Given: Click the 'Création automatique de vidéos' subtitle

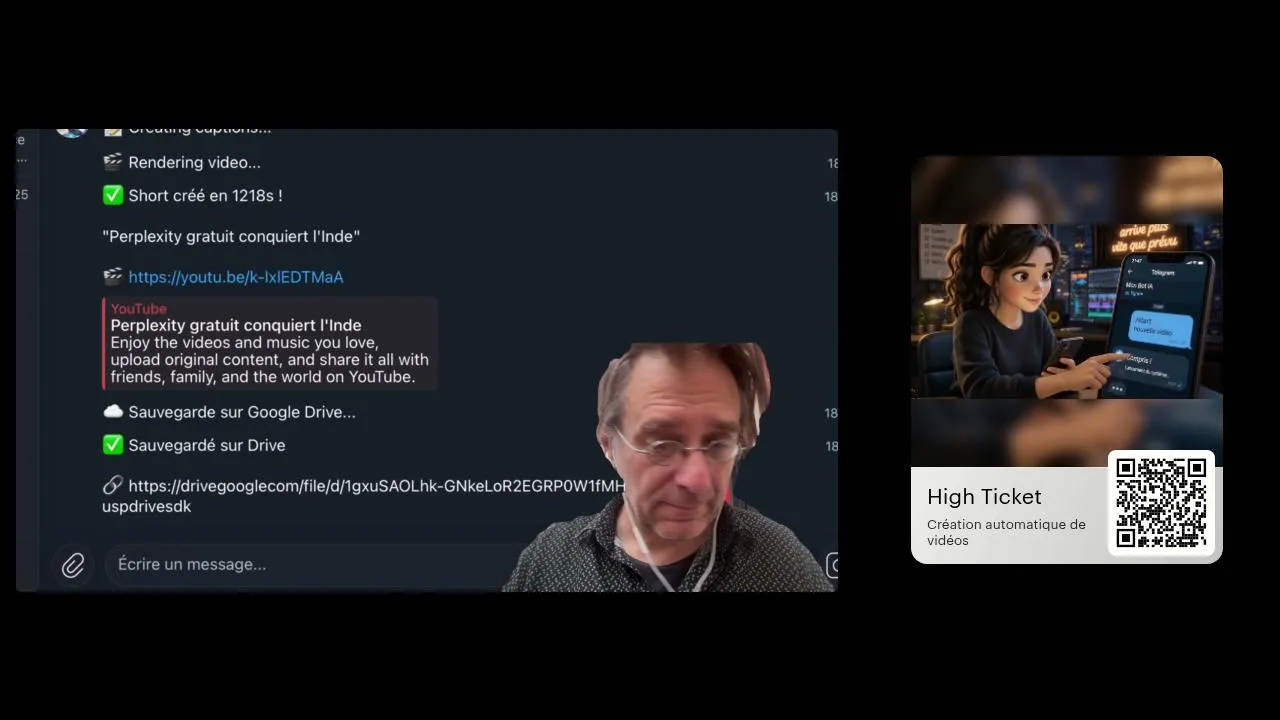Looking at the screenshot, I should coord(1006,532).
